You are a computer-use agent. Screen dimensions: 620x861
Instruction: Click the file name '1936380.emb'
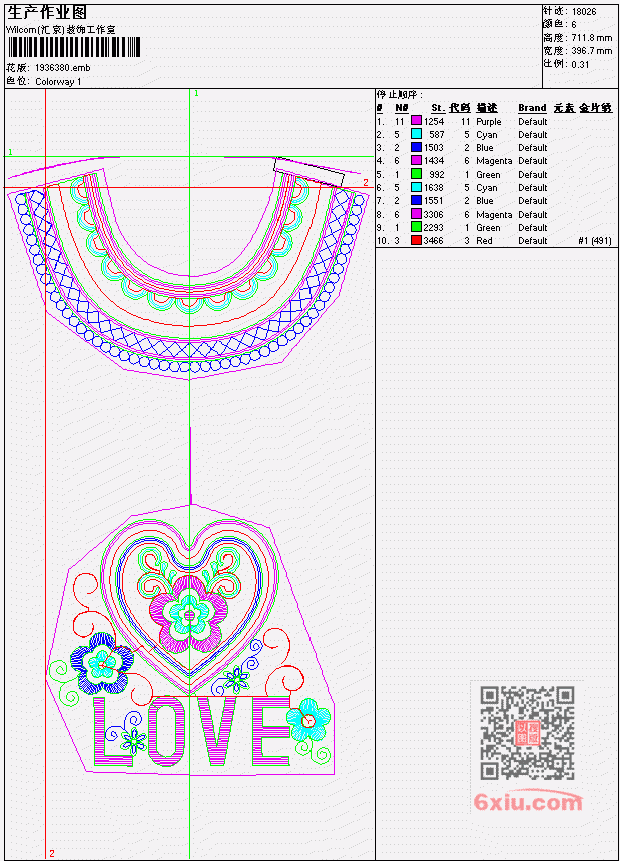coord(63,68)
